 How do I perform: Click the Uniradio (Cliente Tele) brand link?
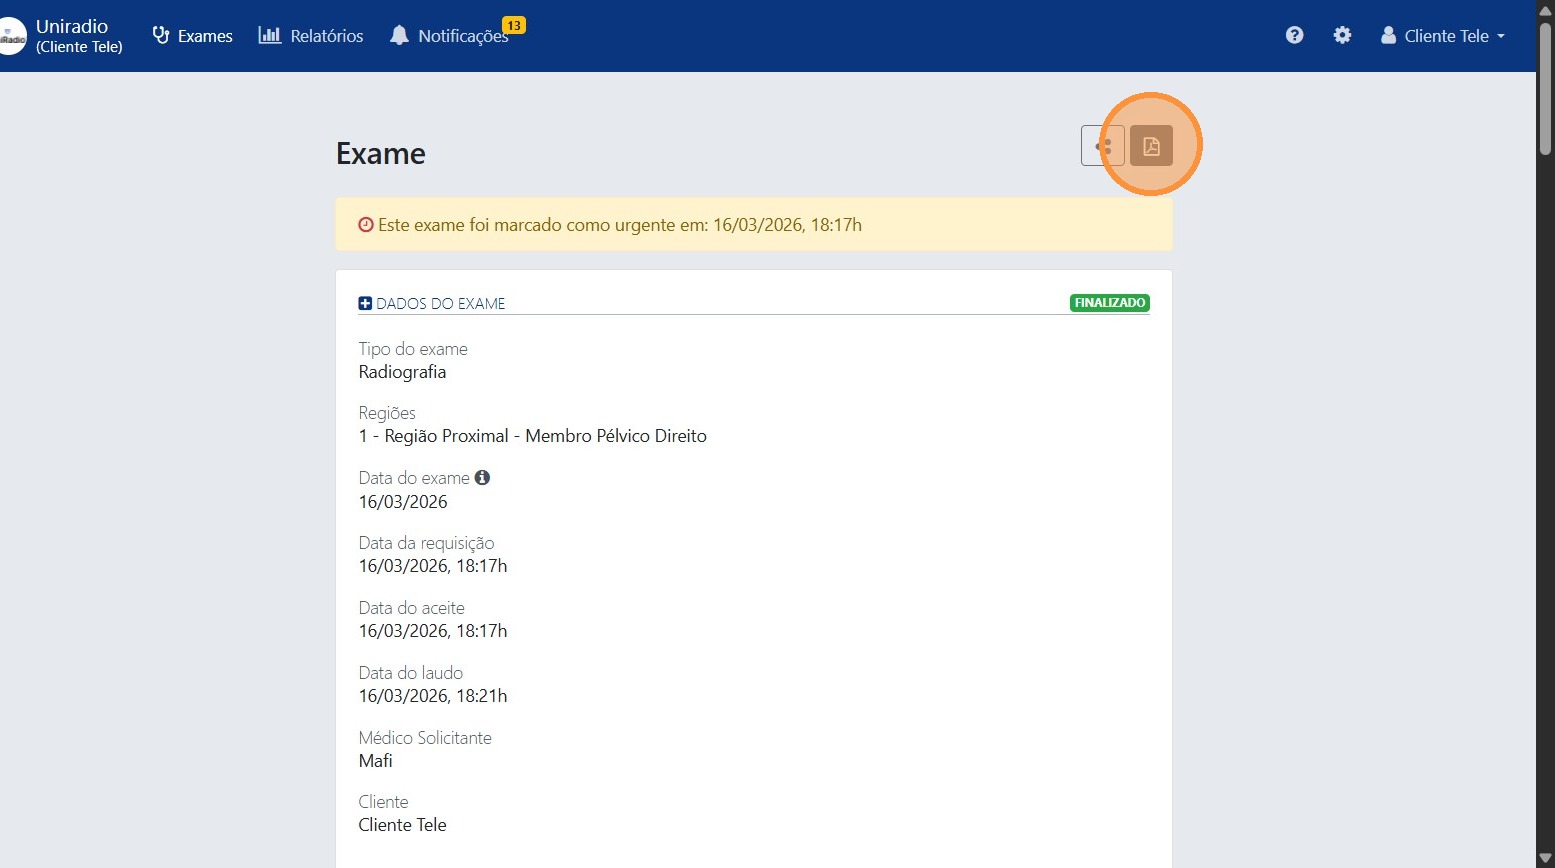[78, 36]
